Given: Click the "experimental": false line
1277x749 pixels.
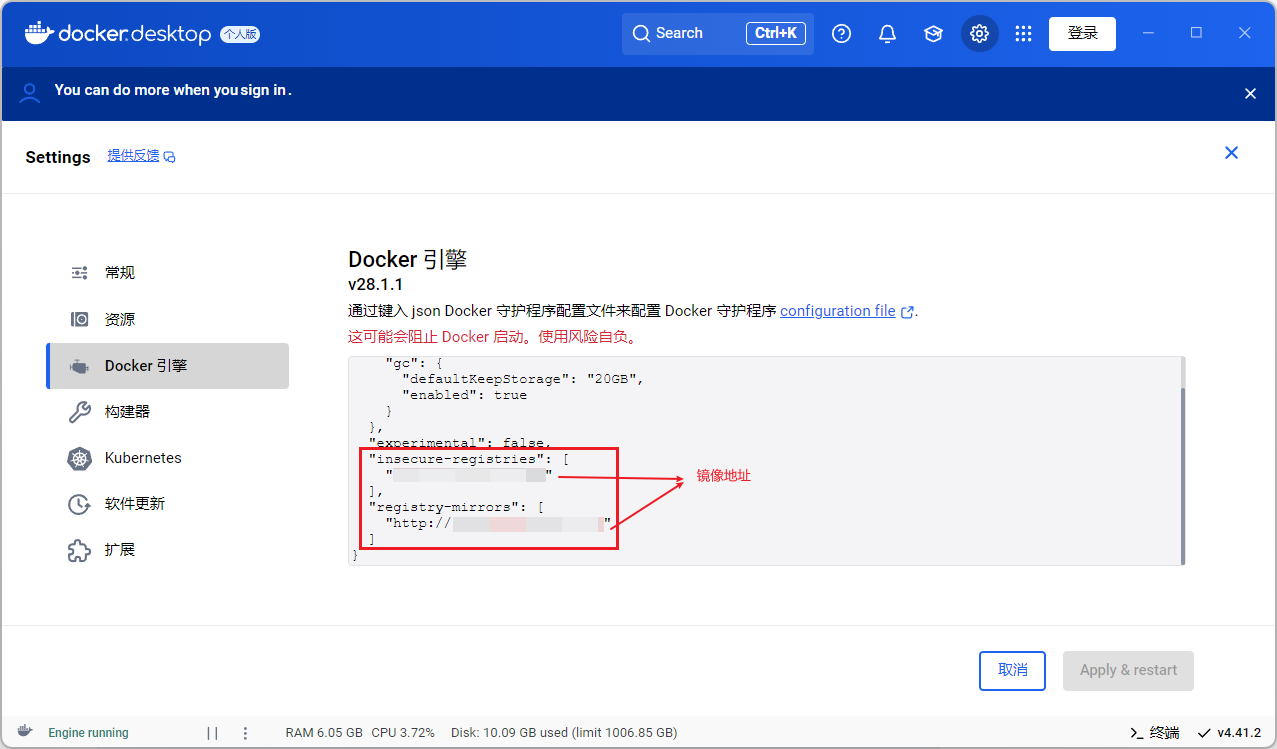Looking at the screenshot, I should [x=460, y=443].
